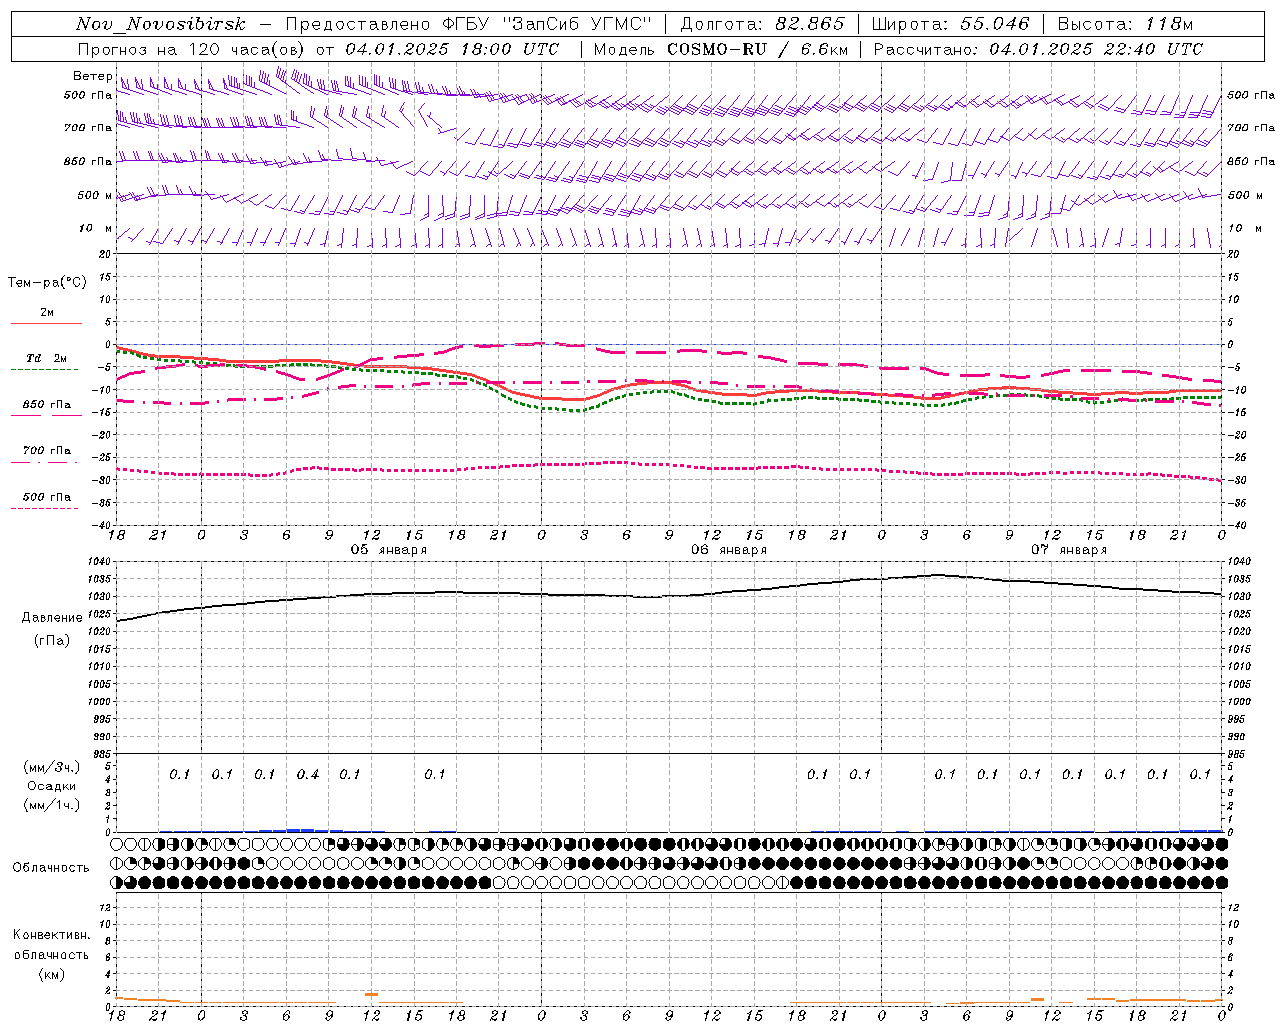Viewport: 1280px width, 1024px height.
Task: Click the 'Конвективн.' convective cloud label
Action: pyautogui.click(x=51, y=935)
